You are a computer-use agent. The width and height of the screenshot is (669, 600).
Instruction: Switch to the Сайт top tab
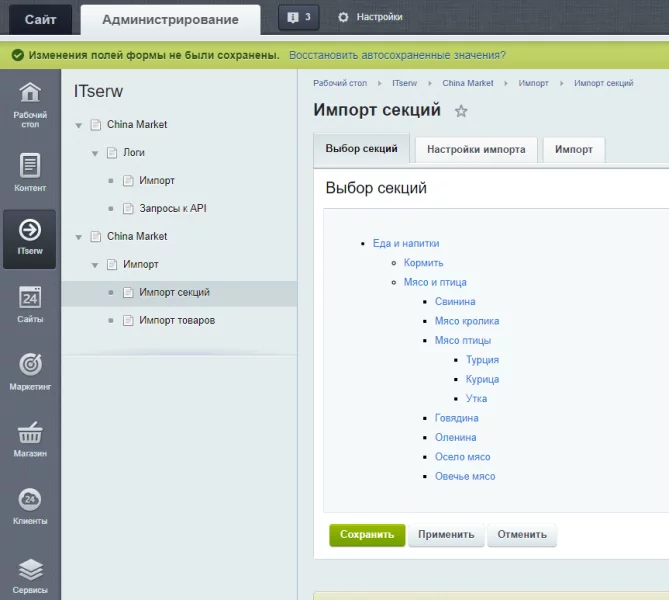click(40, 19)
